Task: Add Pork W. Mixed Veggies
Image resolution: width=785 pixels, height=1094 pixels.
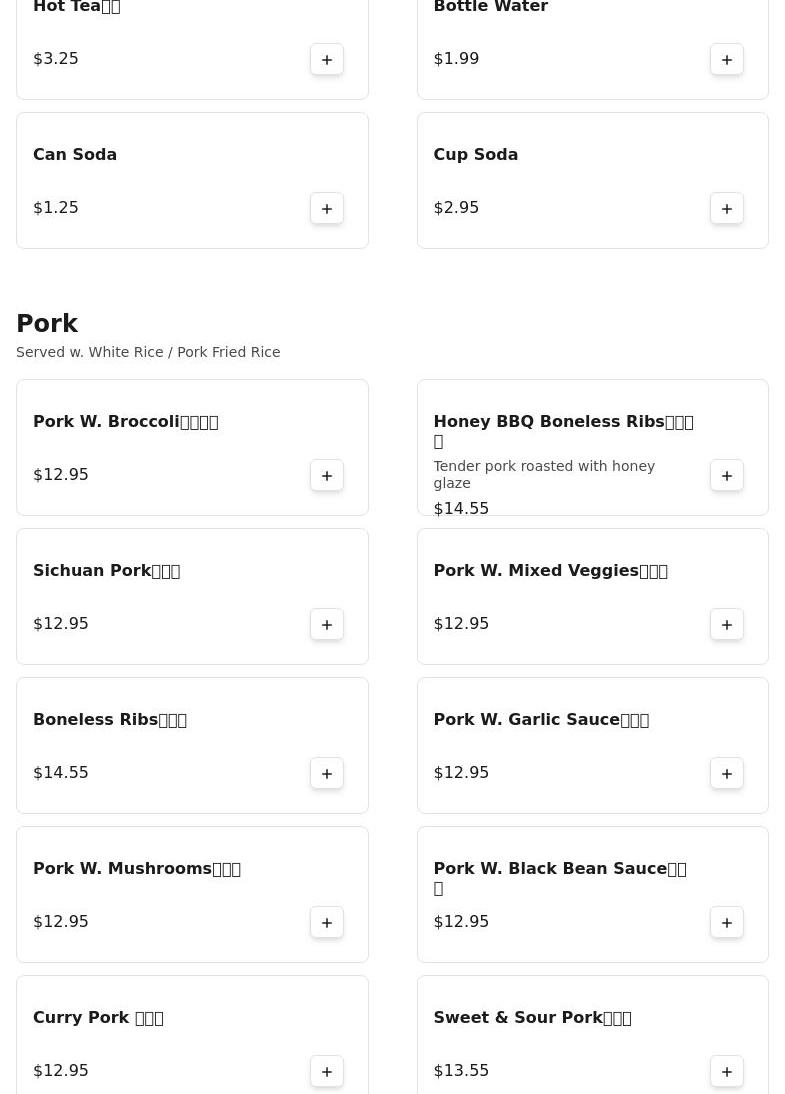Action: 727,625
